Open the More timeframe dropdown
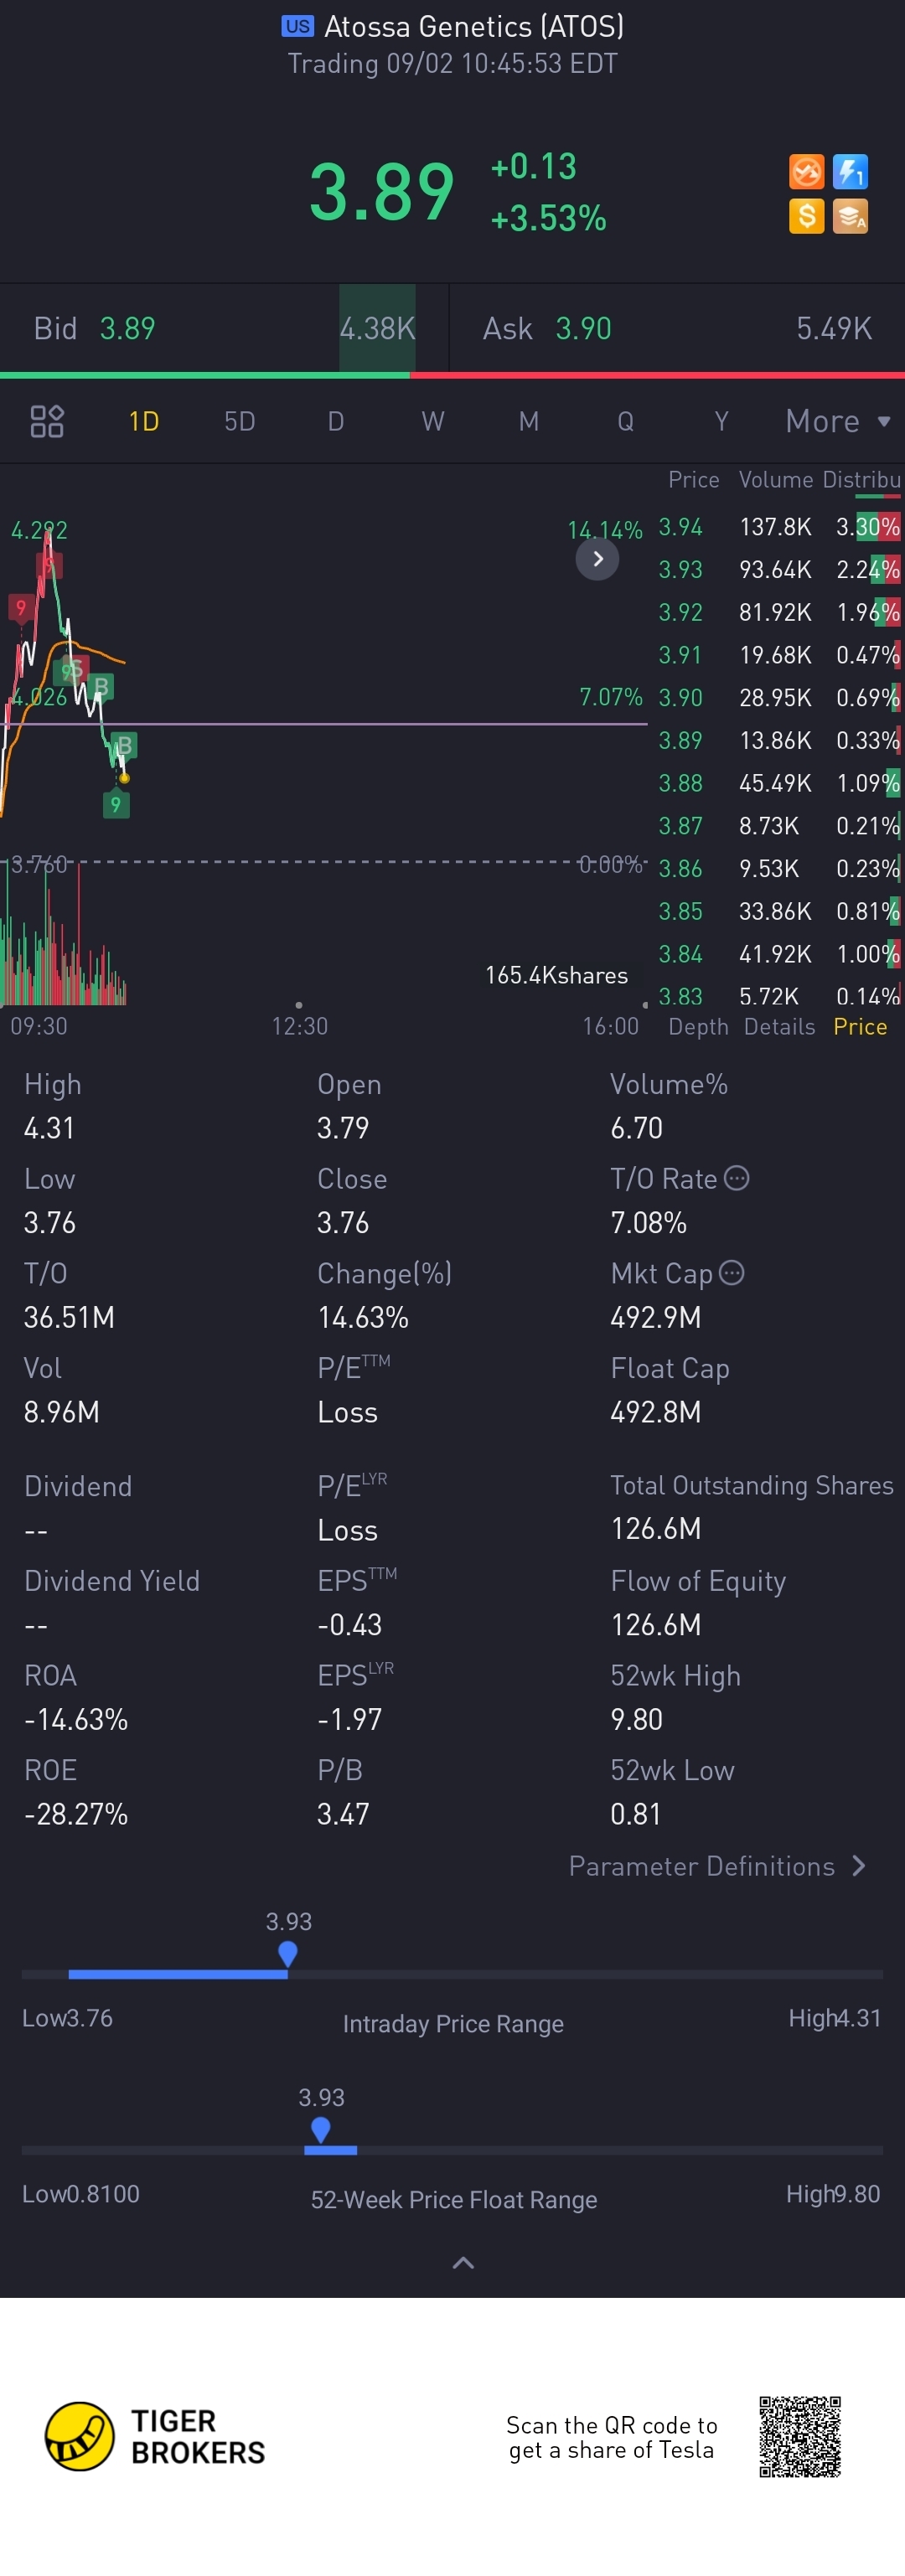Viewport: 905px width, 2576px height. coord(837,421)
